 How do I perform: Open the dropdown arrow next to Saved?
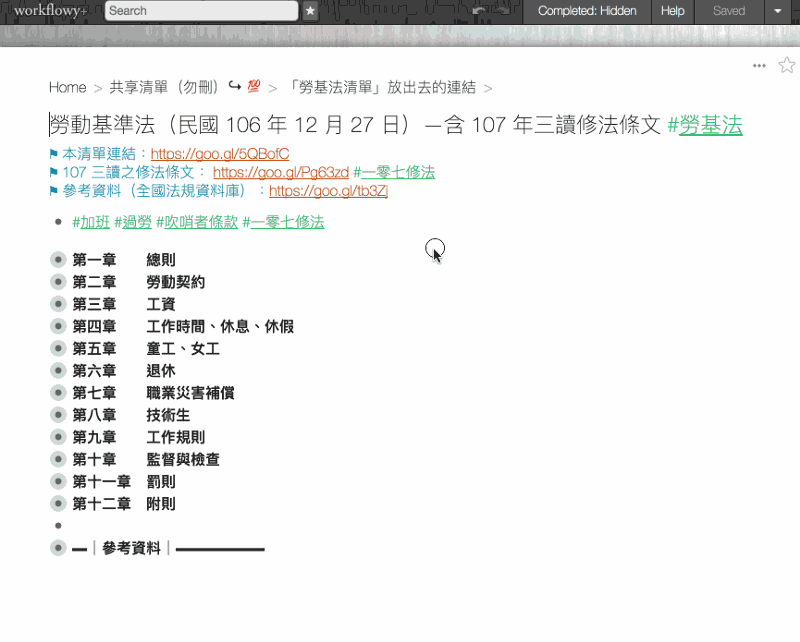coord(778,11)
